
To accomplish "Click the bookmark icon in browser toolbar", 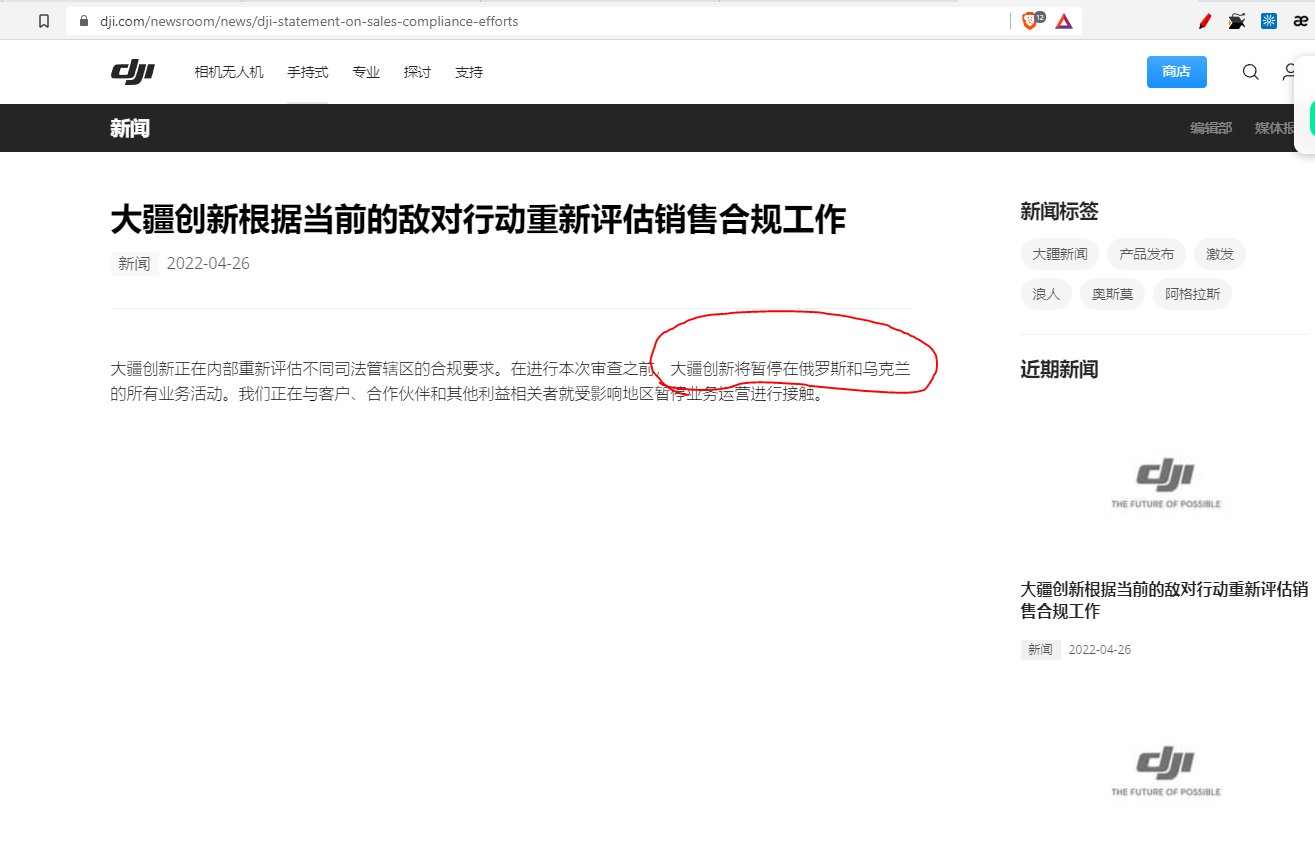I will [43, 21].
